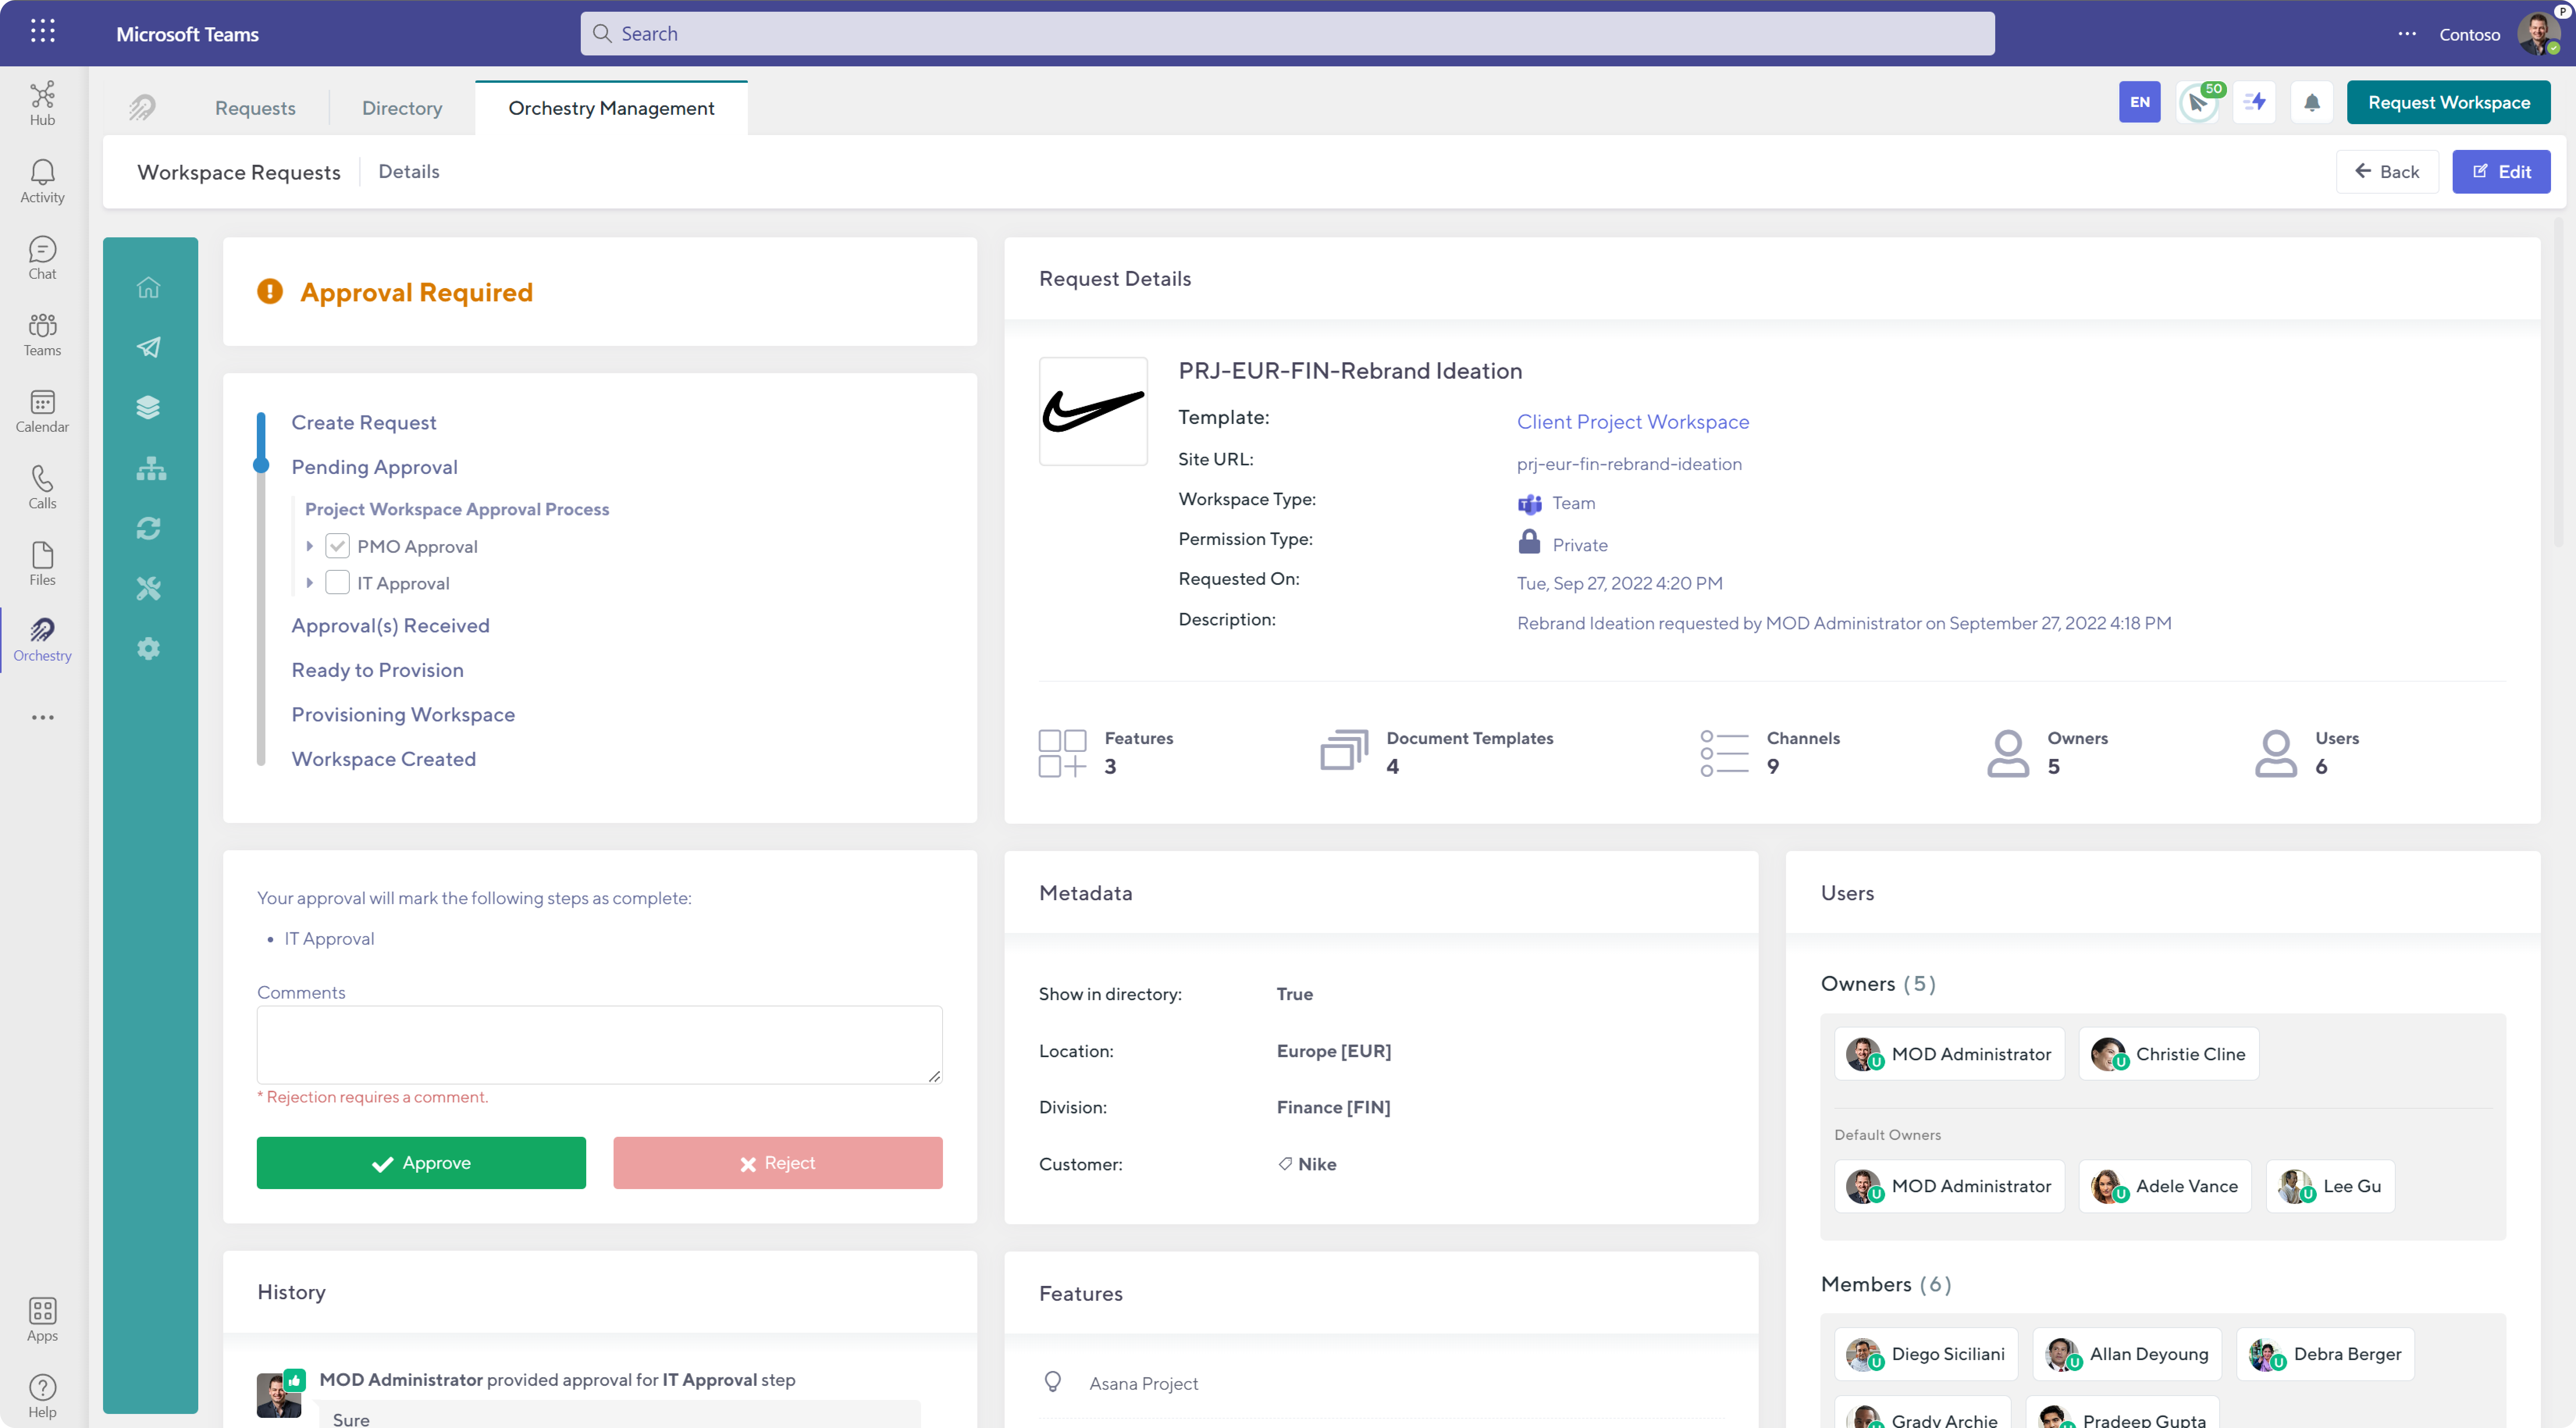Open the Teams section in the sidebar

pos(42,335)
